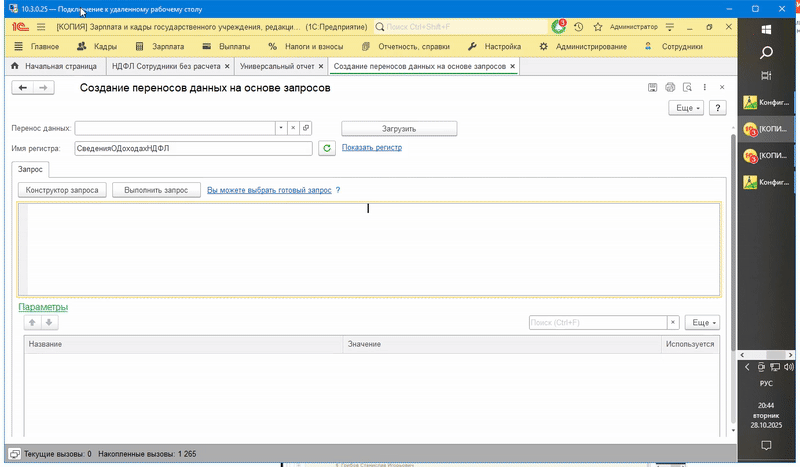Click Значение column header
Screen dimensions: 800x467
[x=502, y=344]
